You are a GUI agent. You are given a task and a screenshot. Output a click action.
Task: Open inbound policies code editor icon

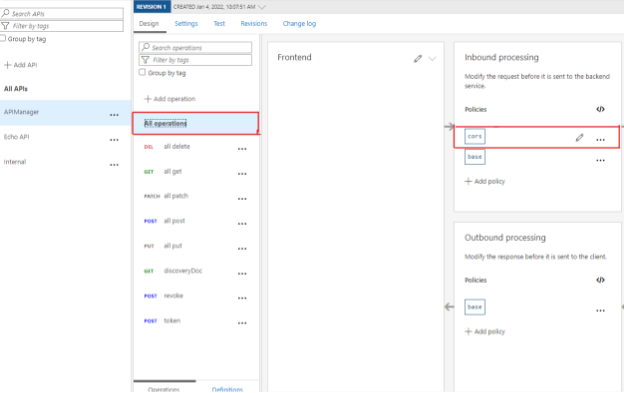[x=600, y=109]
